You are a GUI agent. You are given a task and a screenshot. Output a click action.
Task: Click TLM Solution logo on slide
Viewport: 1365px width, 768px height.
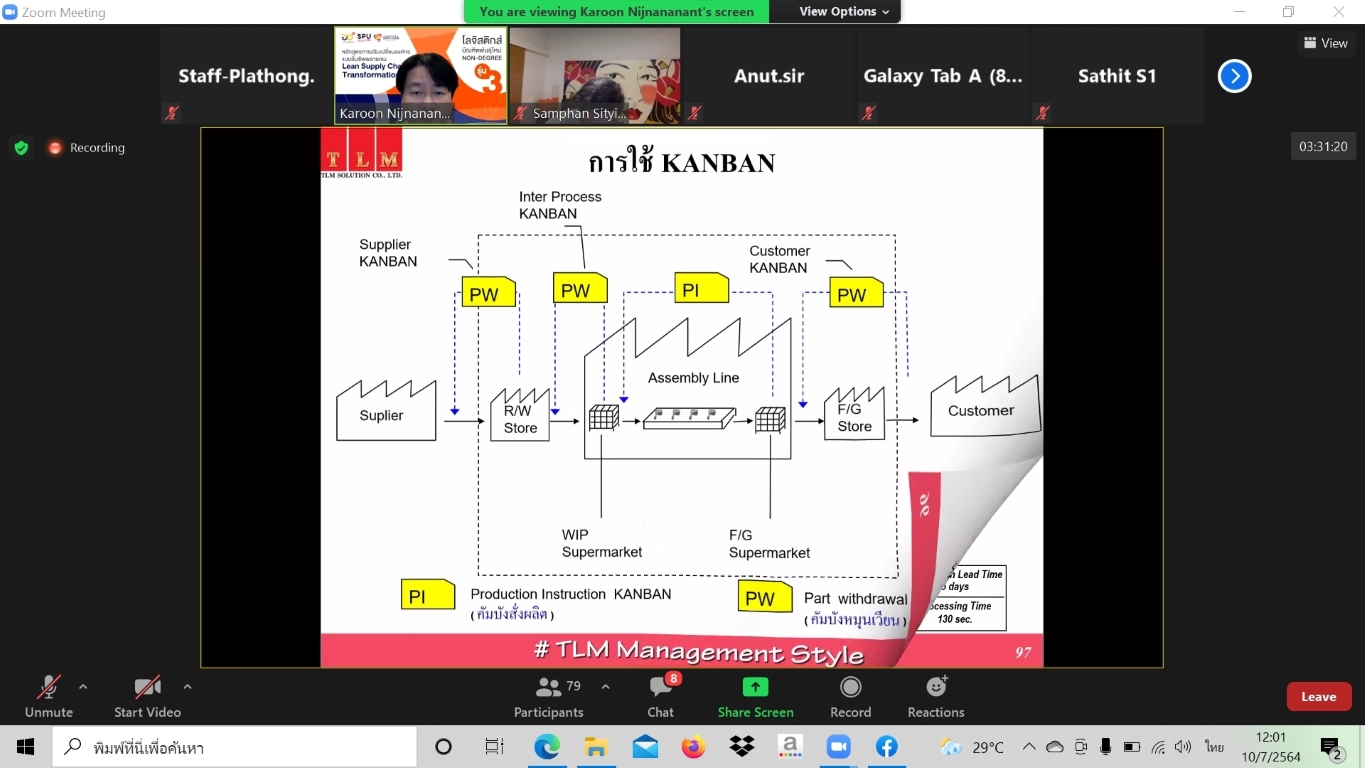point(361,153)
